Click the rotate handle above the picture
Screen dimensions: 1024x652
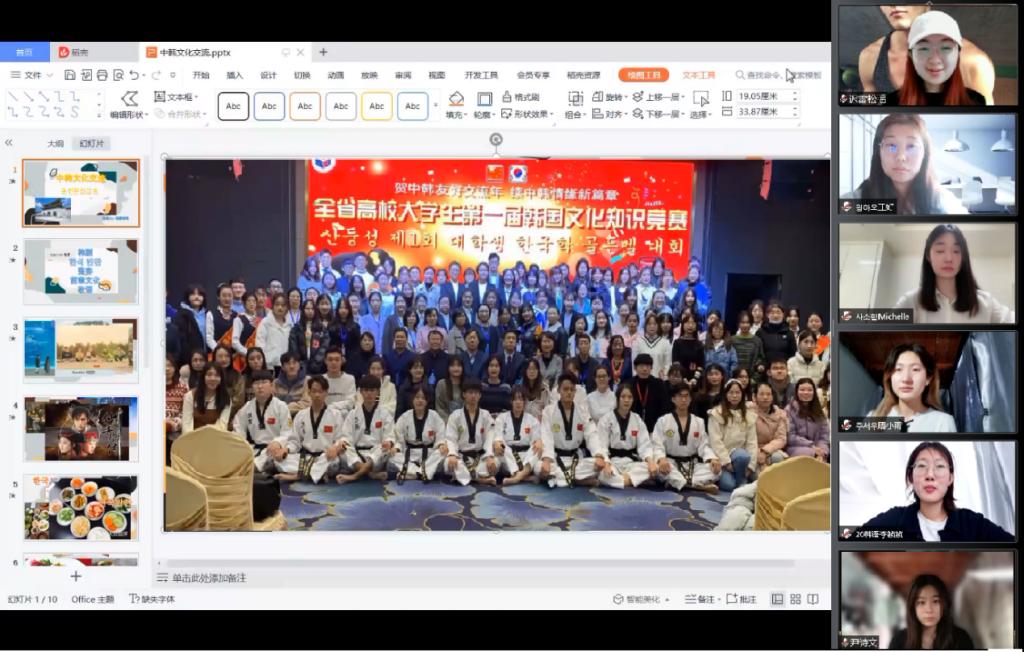[495, 139]
